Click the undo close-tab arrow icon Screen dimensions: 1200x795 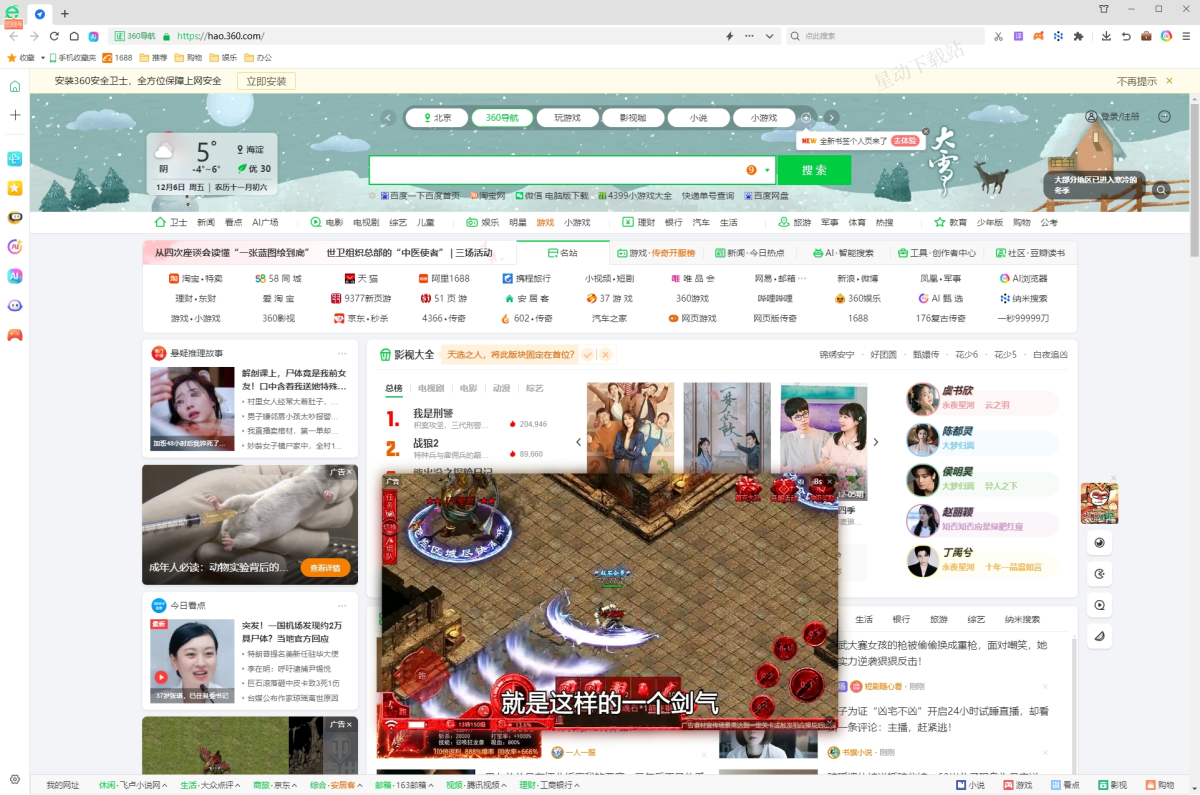point(1127,36)
